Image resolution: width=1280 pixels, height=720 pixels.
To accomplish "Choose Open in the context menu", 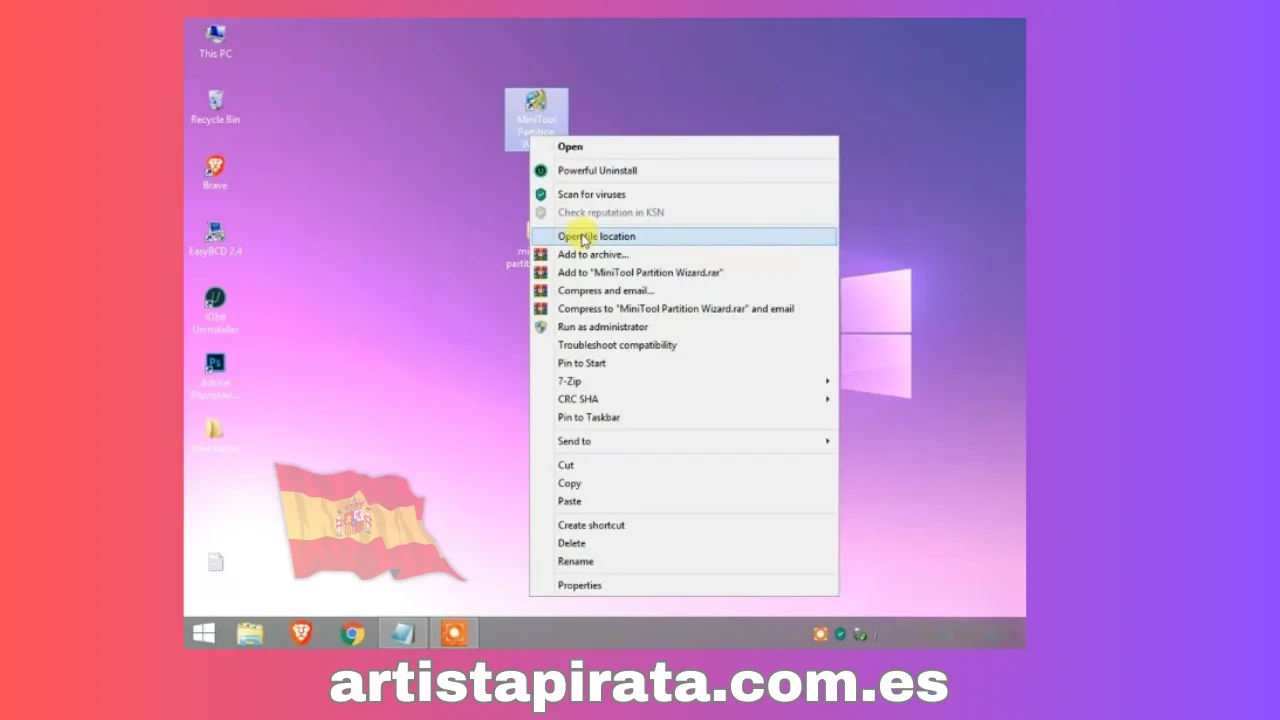I will 684,147.
